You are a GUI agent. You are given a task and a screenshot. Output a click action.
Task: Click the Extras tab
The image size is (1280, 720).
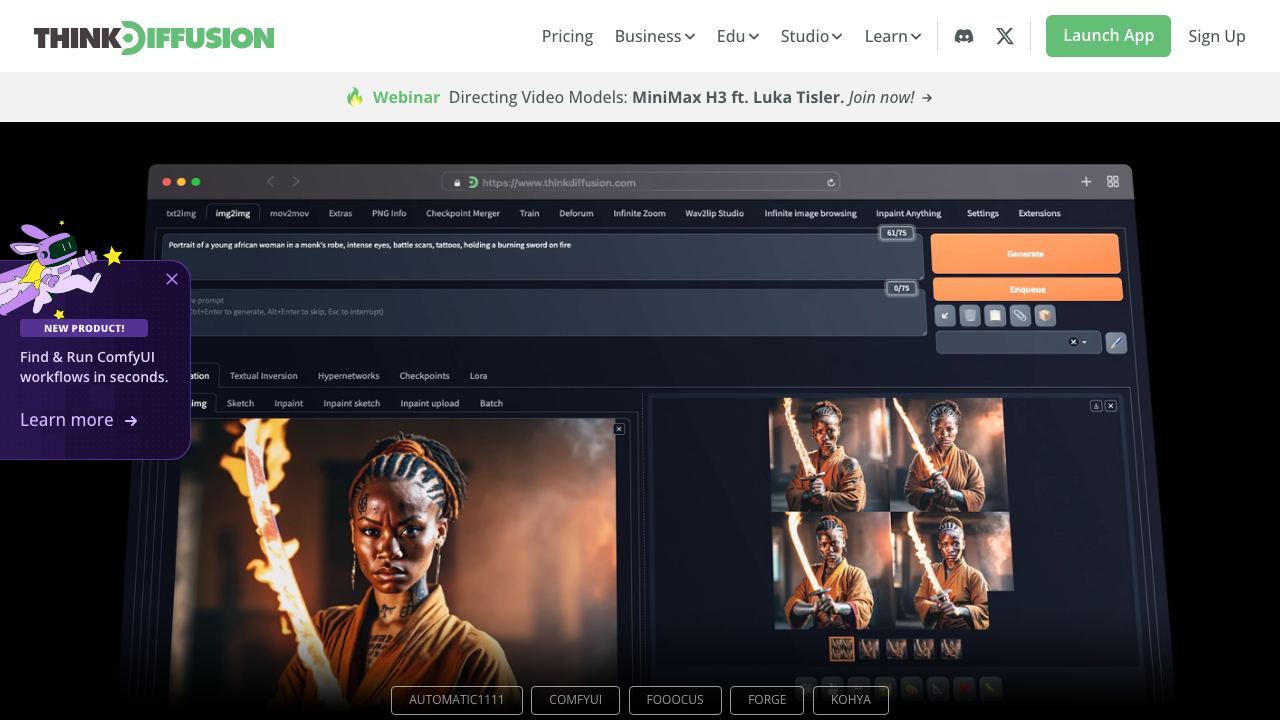(340, 213)
